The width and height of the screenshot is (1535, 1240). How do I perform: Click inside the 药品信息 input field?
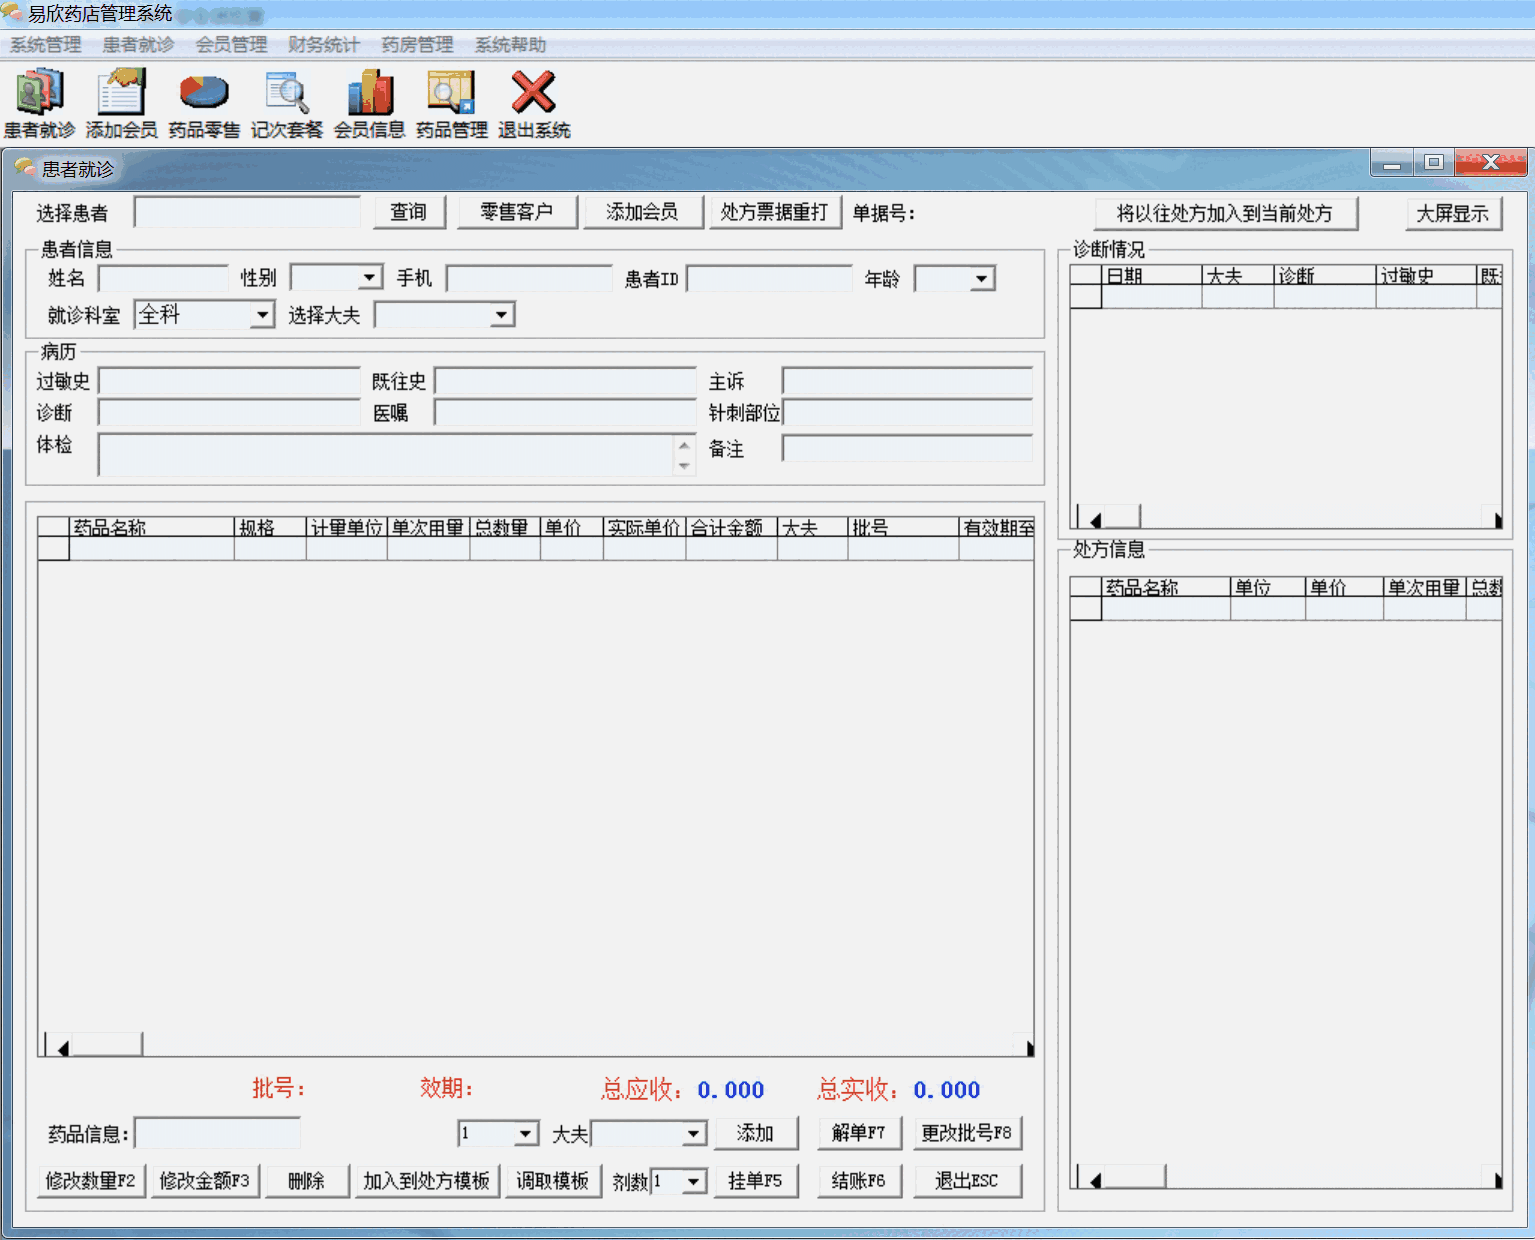click(217, 1132)
